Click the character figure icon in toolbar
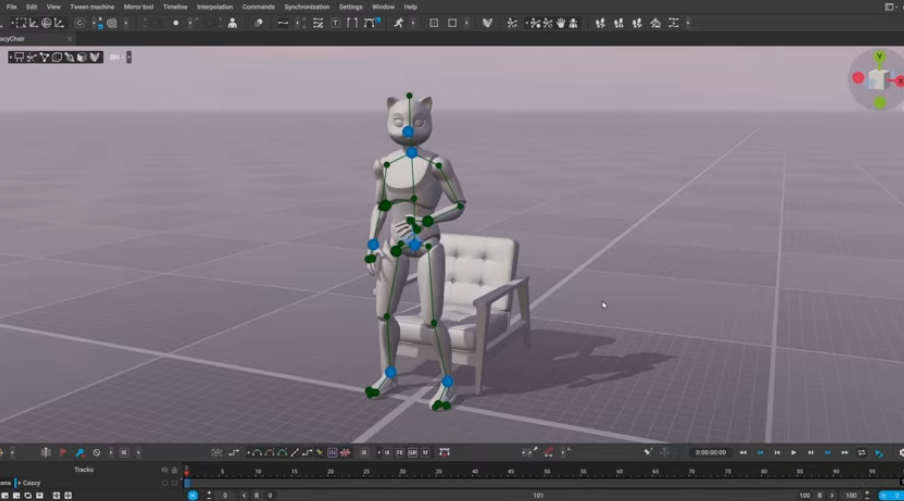The height and width of the screenshot is (501, 904). click(x=232, y=23)
